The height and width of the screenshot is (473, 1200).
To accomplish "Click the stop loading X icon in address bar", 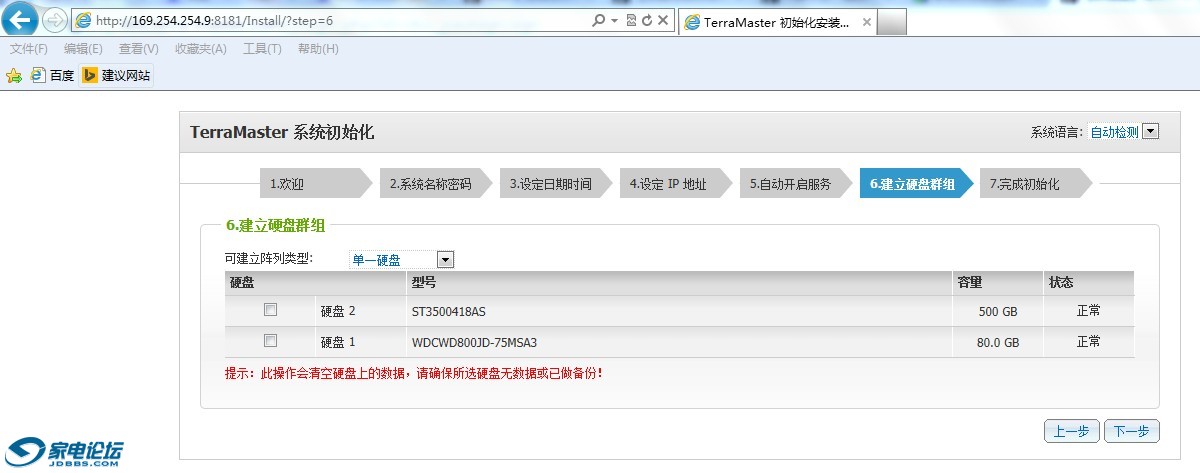I will coord(662,20).
